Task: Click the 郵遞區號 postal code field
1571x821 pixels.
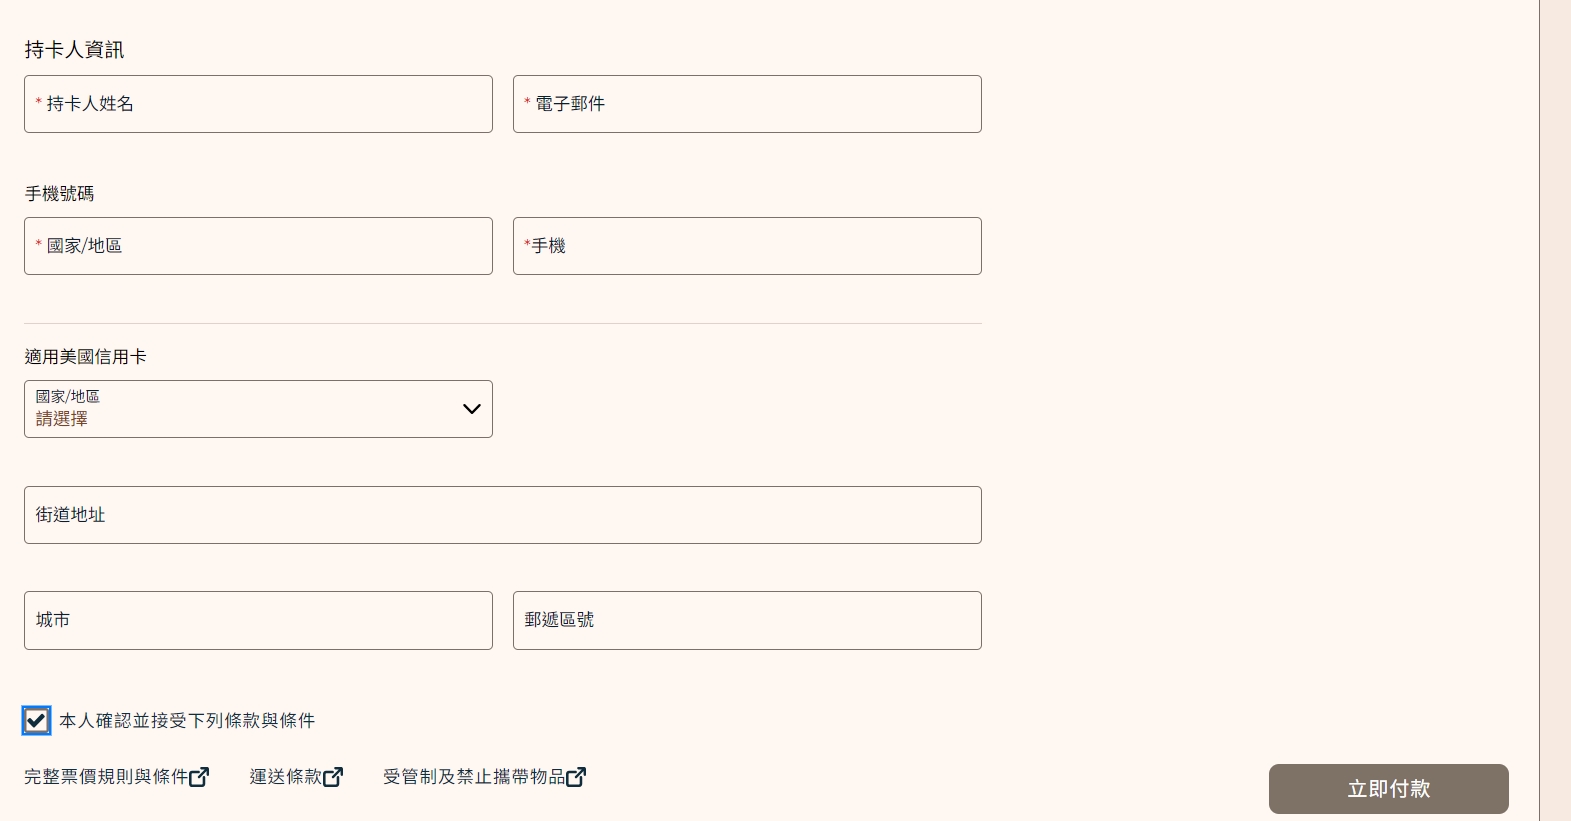Action: pos(746,620)
